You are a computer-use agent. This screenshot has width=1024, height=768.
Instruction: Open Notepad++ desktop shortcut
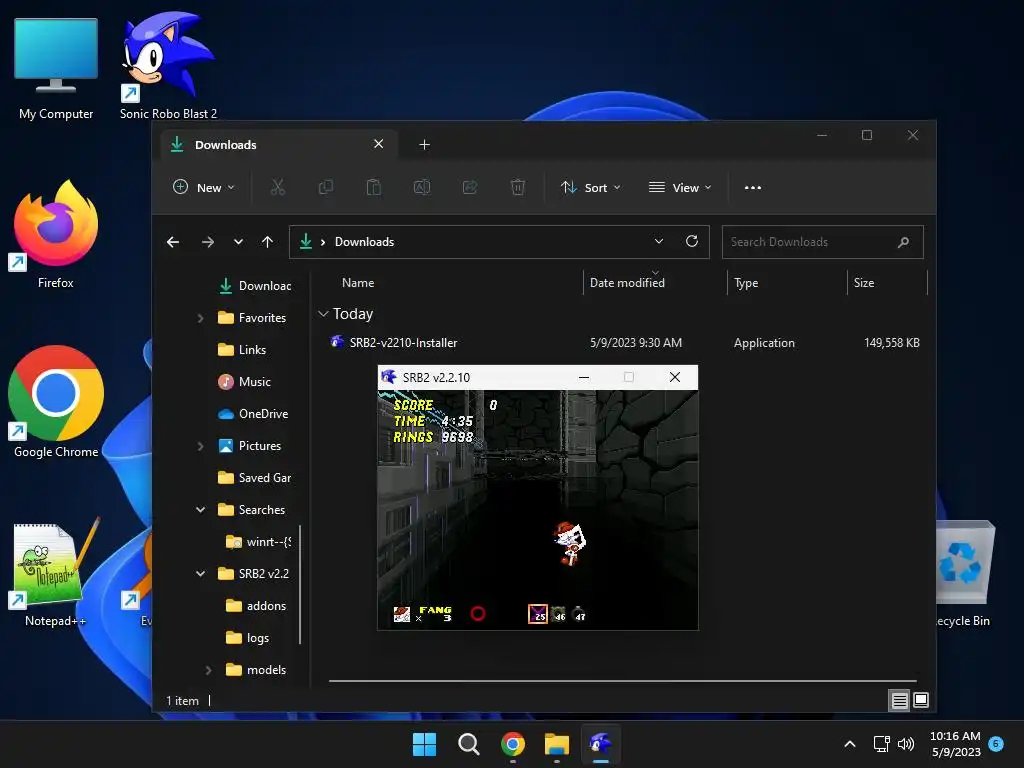click(56, 573)
